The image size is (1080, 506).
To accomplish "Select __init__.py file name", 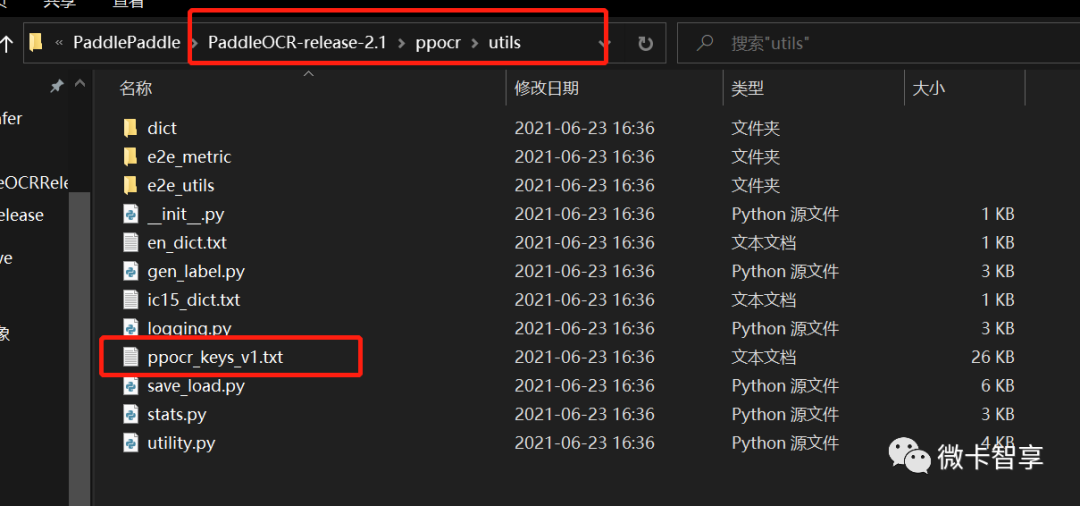I will coord(185,214).
